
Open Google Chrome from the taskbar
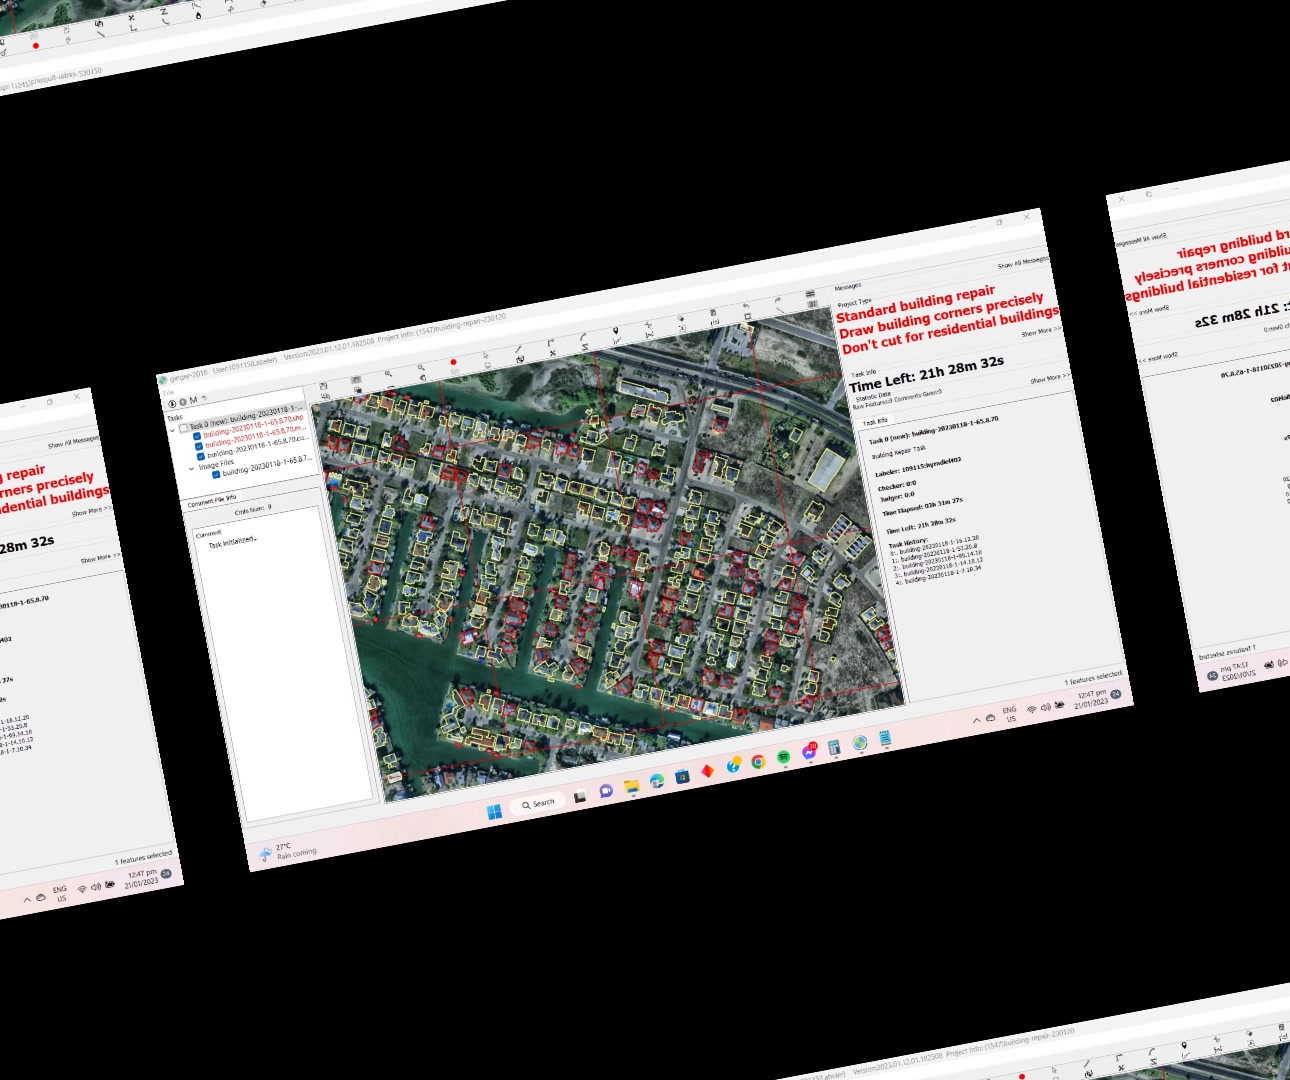(758, 762)
